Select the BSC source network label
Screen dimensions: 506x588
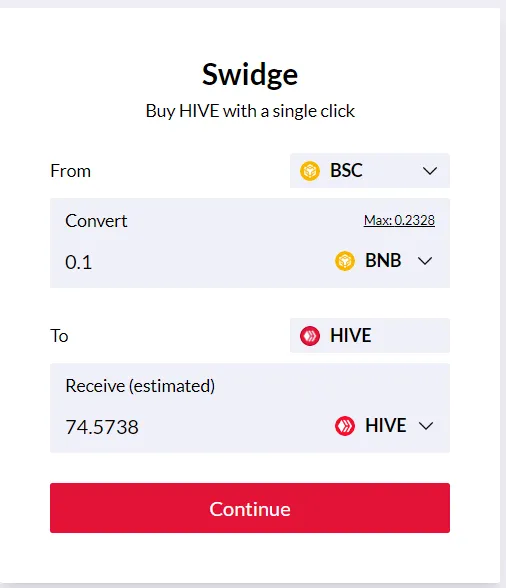click(346, 170)
